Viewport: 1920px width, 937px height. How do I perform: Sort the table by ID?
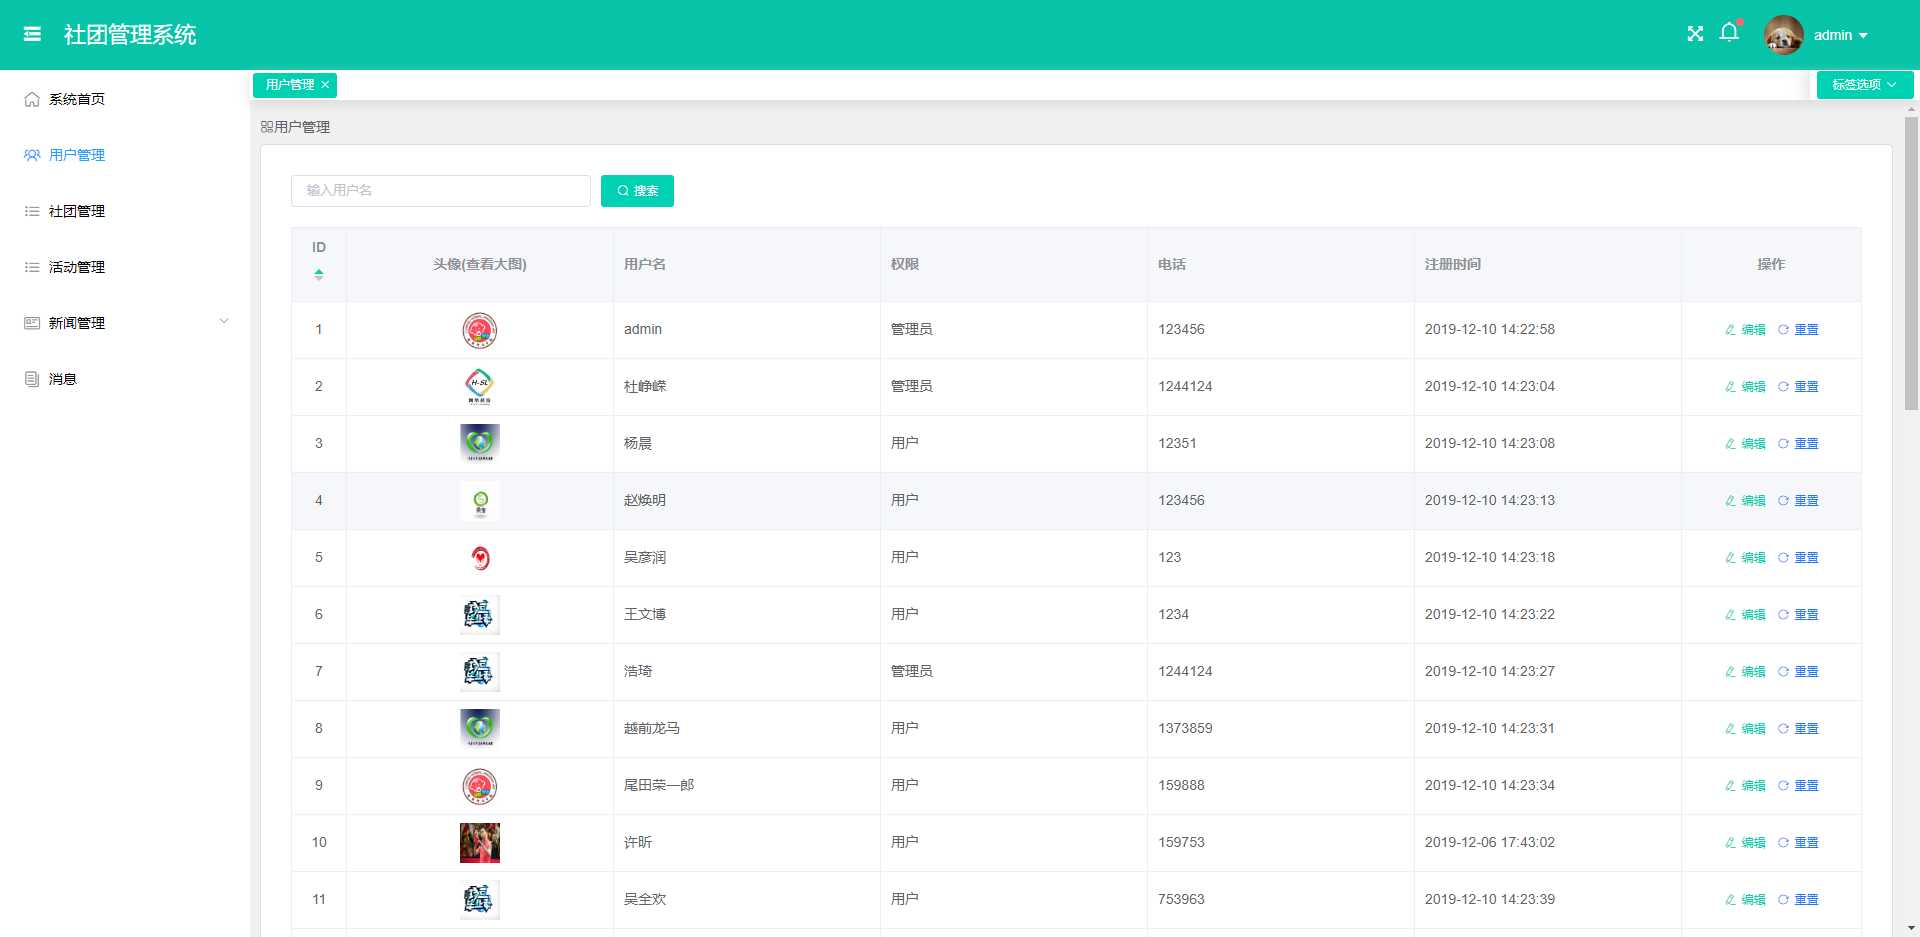tap(319, 274)
